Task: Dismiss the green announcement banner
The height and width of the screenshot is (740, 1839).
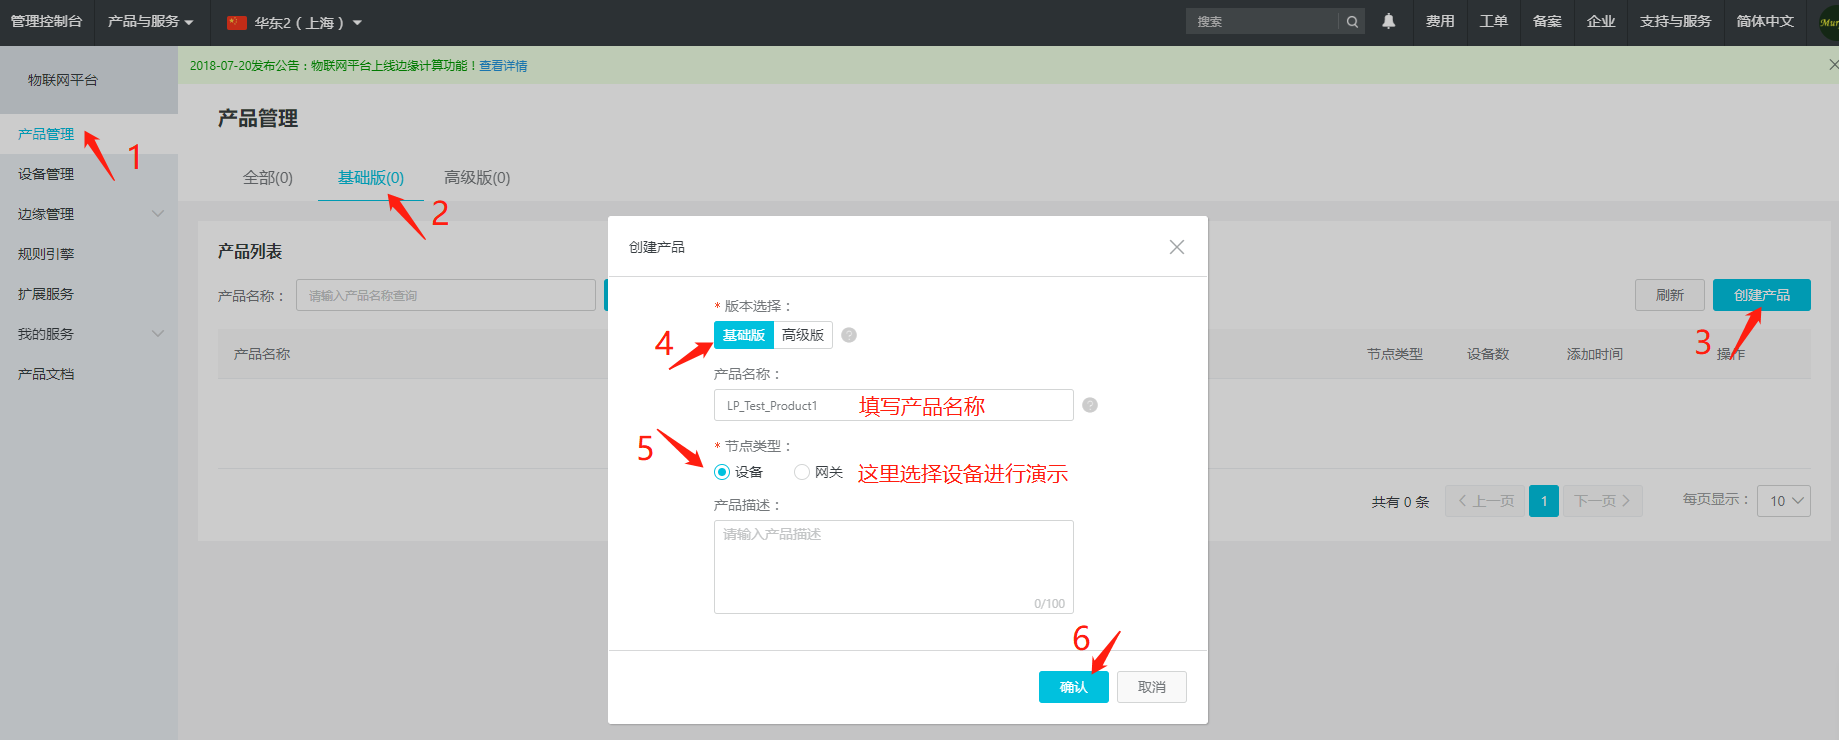Action: [1832, 65]
